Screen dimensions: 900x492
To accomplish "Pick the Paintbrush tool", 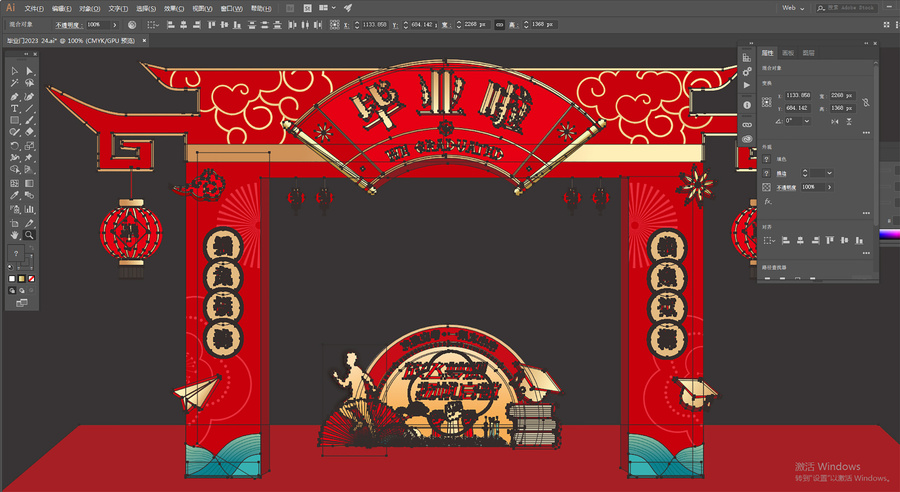I will [x=29, y=121].
